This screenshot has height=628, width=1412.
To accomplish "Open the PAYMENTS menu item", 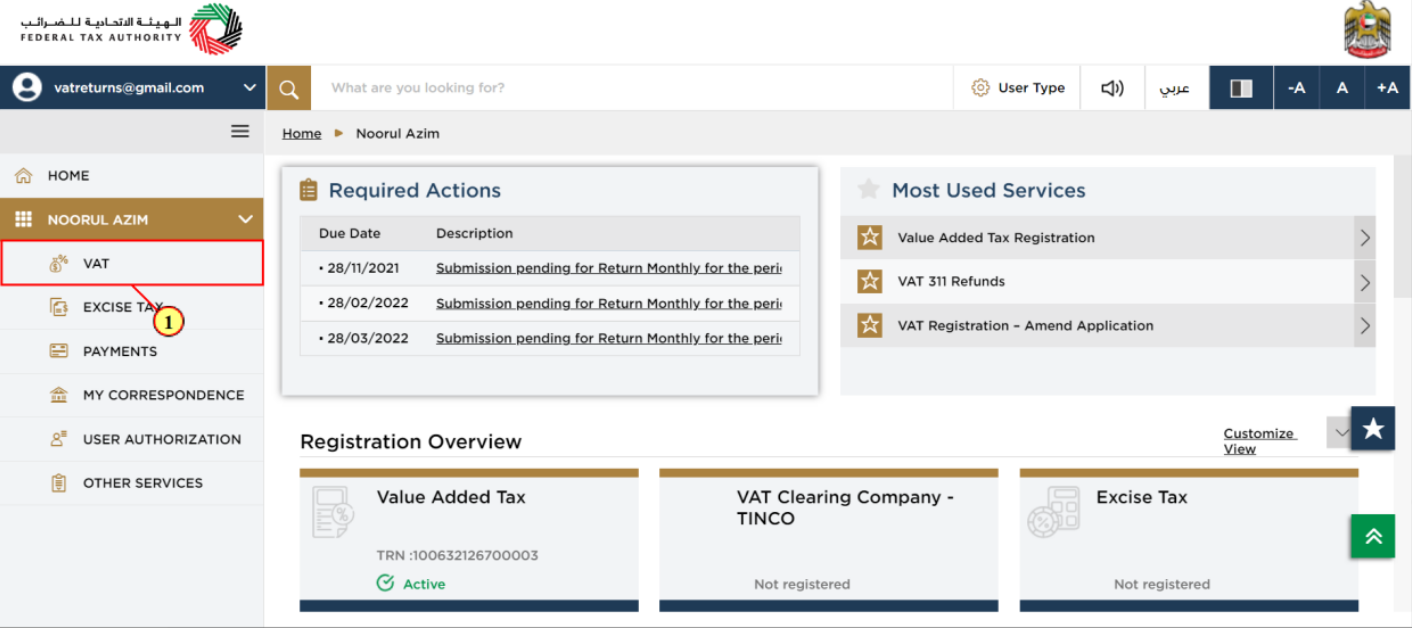I will 132,351.
